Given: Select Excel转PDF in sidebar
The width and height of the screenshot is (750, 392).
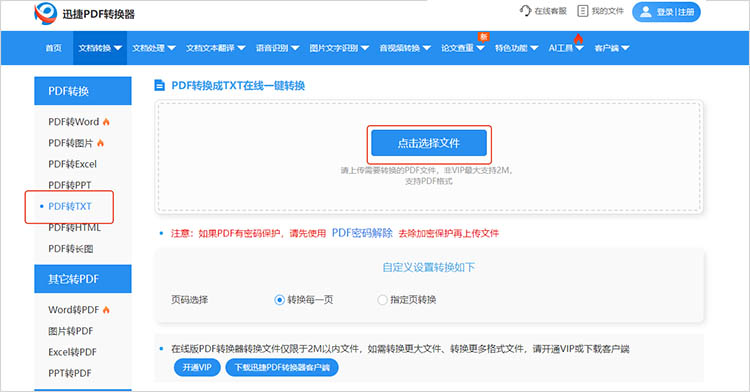Looking at the screenshot, I should point(72,352).
